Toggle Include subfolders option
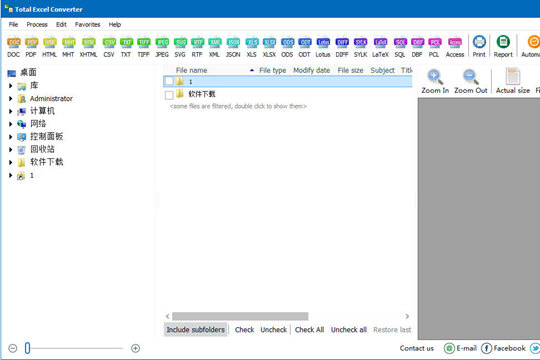This screenshot has width=540, height=360. point(196,330)
